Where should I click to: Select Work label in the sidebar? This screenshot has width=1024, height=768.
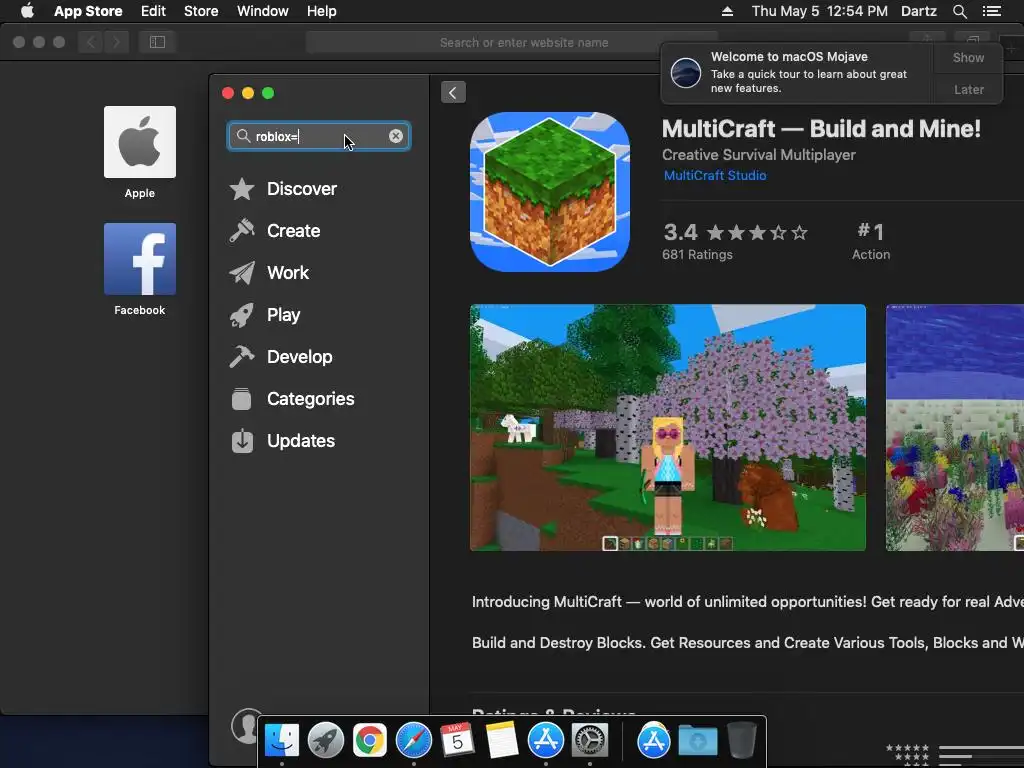click(x=288, y=272)
